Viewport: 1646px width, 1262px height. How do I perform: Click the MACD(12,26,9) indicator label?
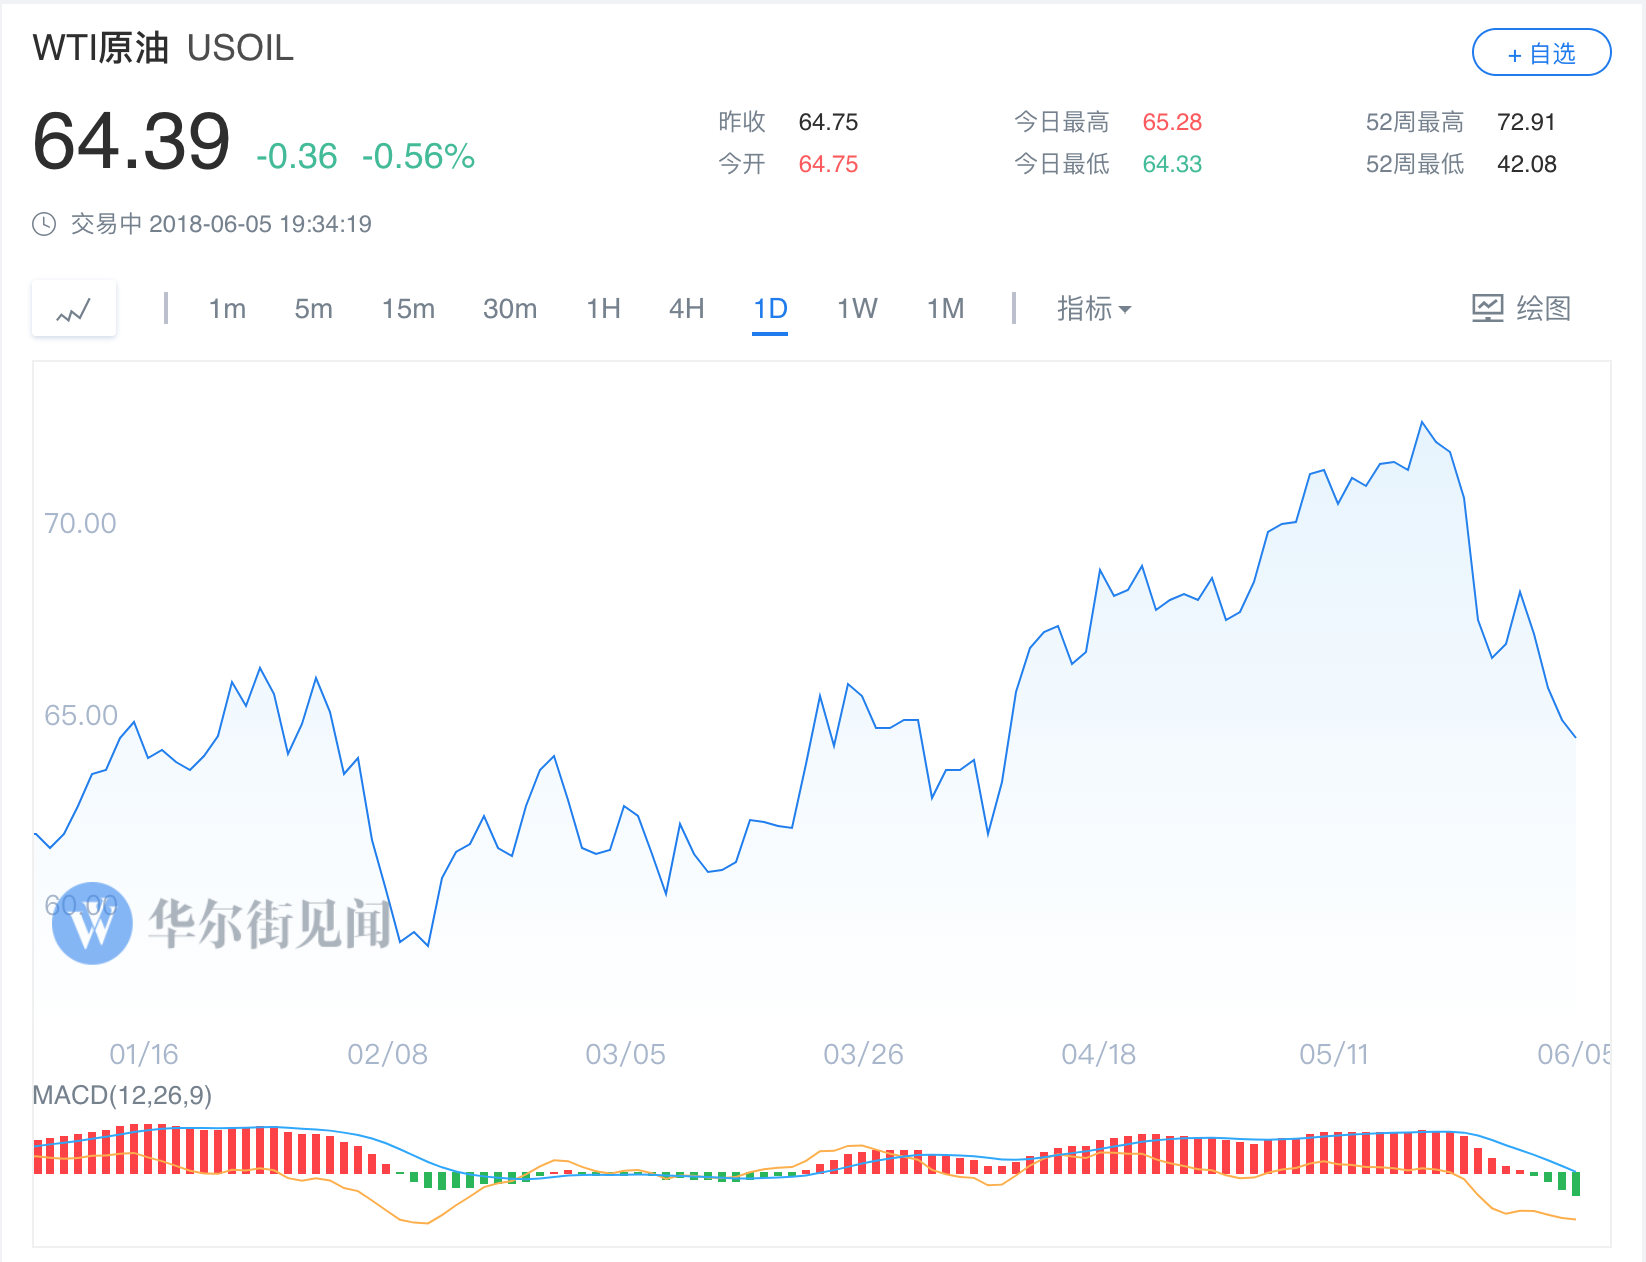tap(122, 1095)
